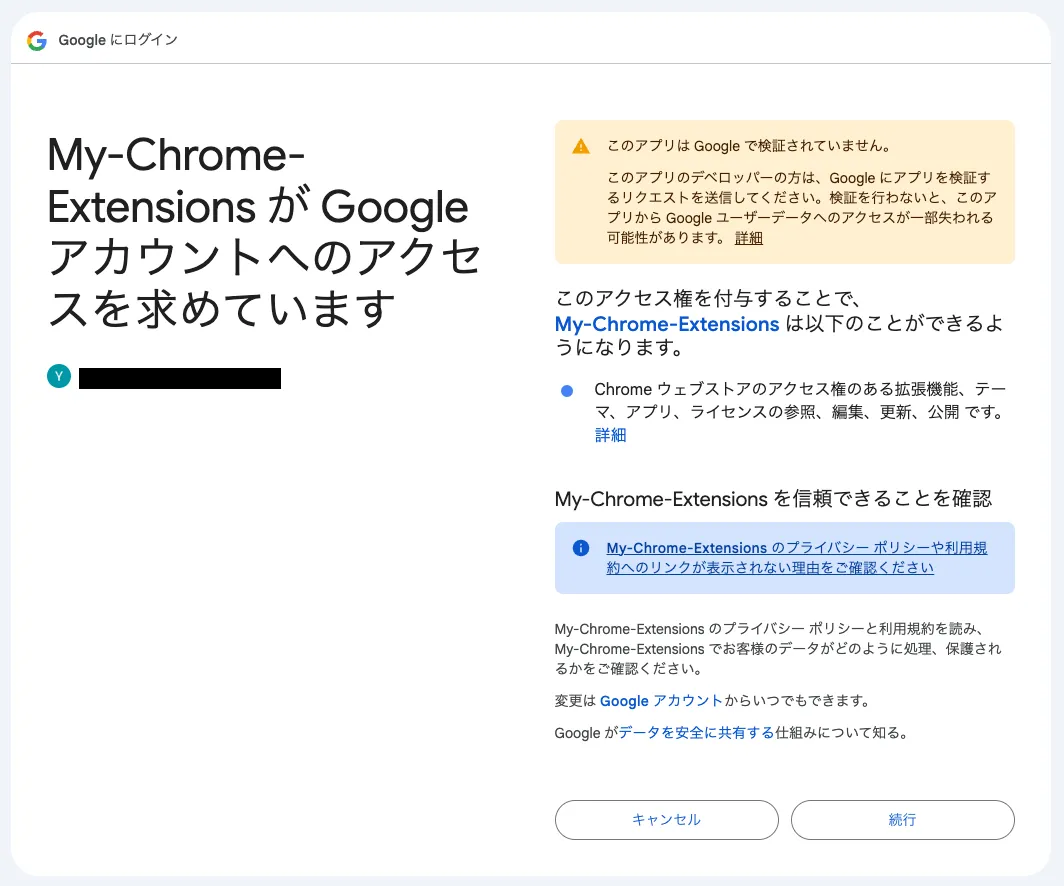
Task: Click the blue info circle icon
Action: tap(581, 547)
